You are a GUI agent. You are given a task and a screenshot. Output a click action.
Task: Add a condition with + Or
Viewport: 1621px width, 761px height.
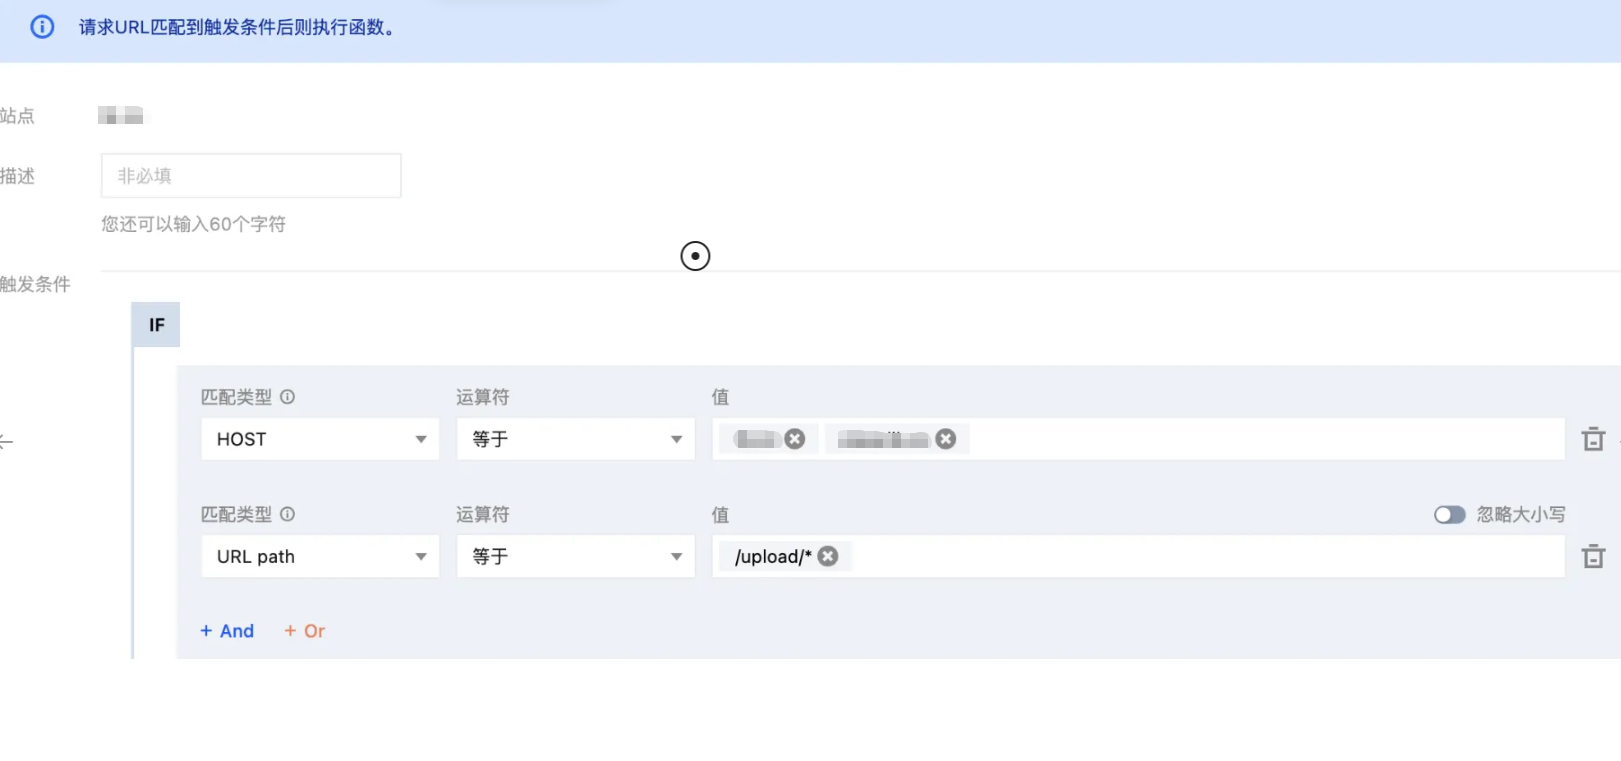click(304, 631)
